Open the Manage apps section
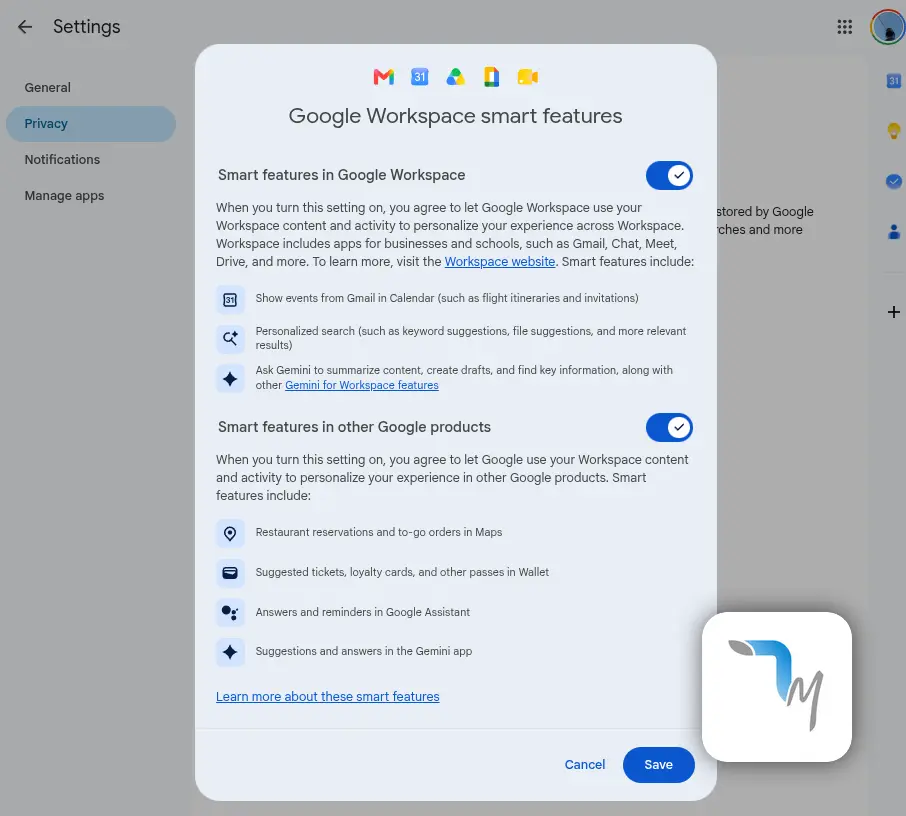Viewport: 906px width, 816px height. [64, 195]
